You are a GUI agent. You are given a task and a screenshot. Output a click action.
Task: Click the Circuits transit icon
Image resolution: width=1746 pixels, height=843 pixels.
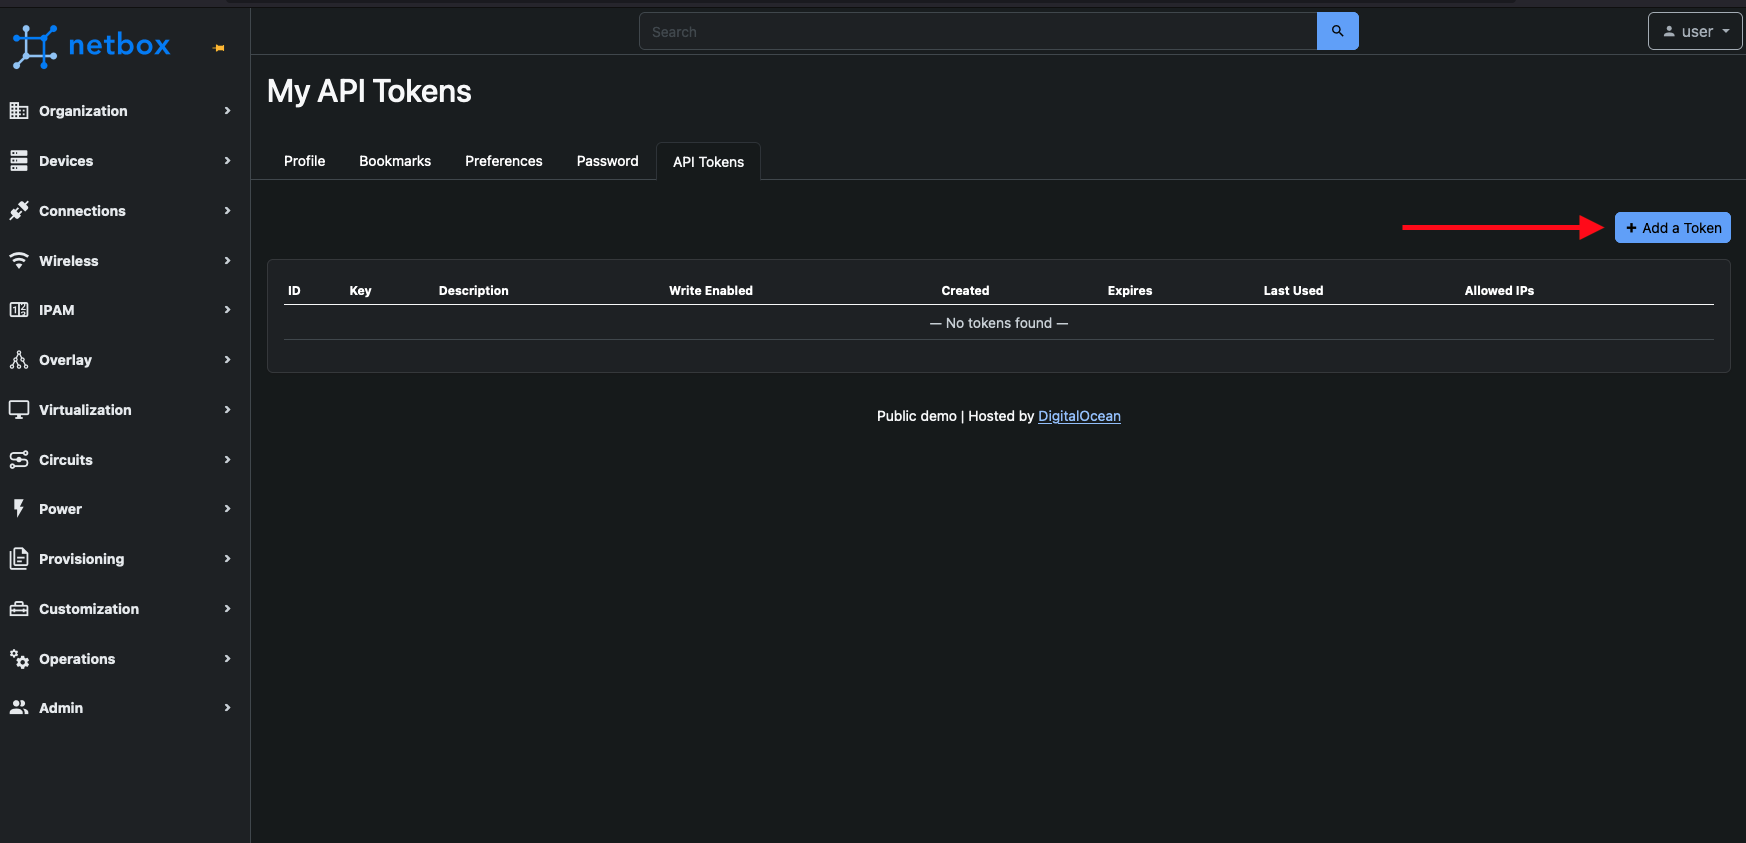click(19, 460)
